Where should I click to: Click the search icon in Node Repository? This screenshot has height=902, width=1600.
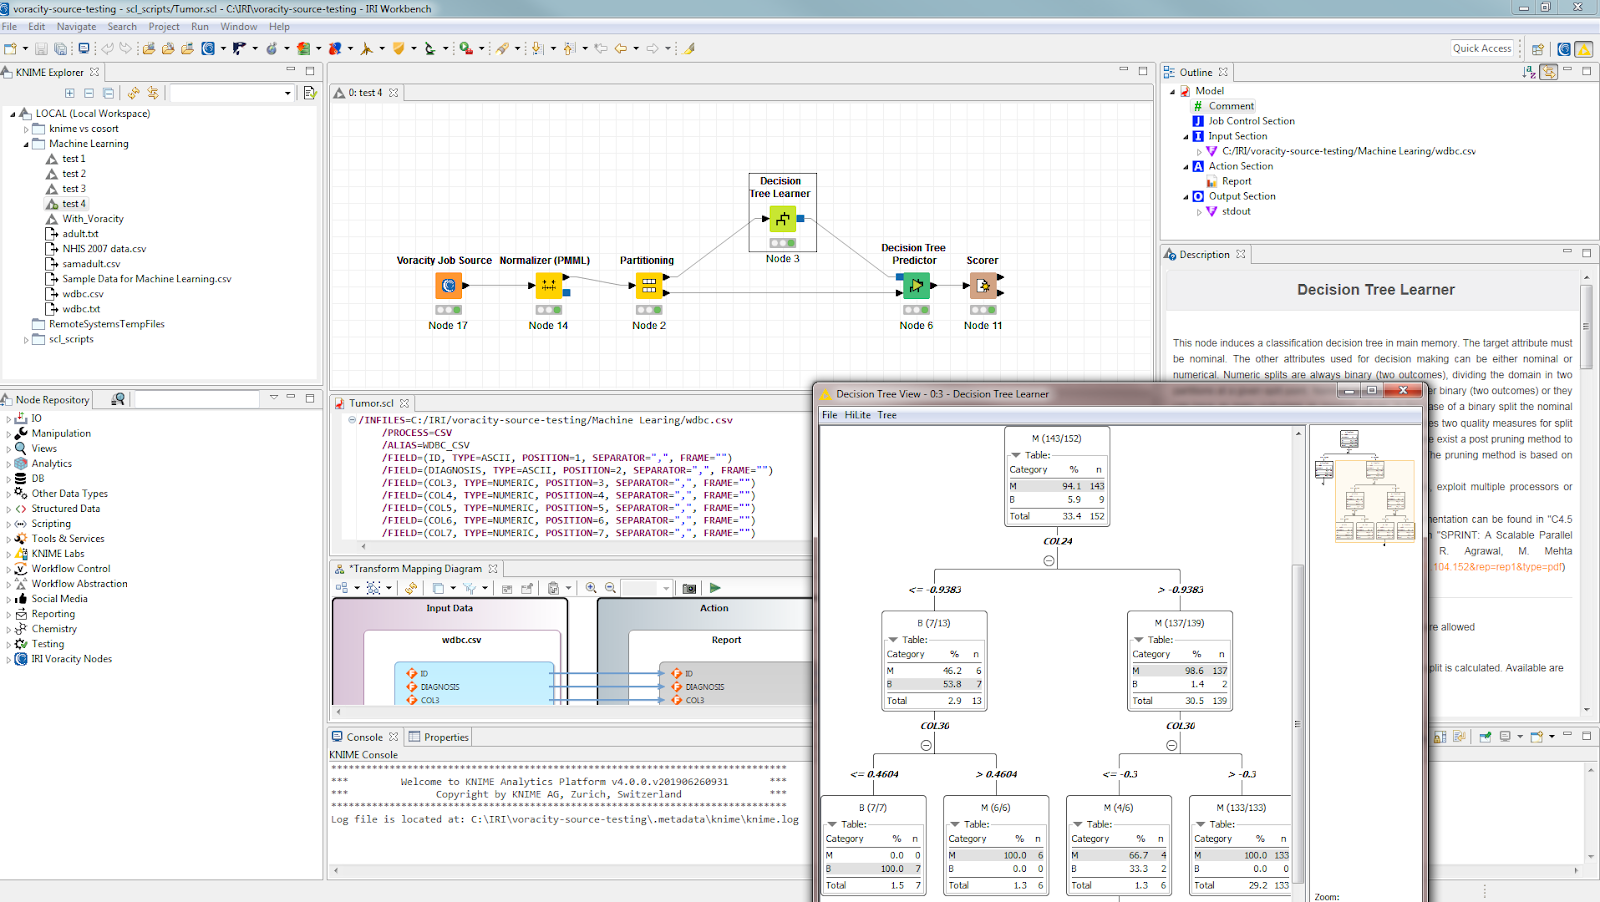pos(118,399)
